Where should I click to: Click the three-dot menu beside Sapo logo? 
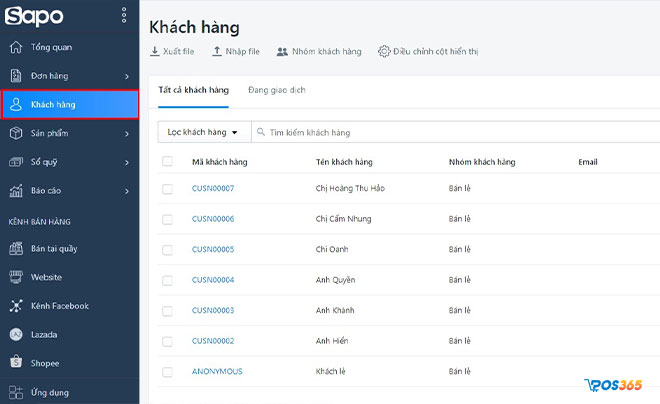(124, 15)
